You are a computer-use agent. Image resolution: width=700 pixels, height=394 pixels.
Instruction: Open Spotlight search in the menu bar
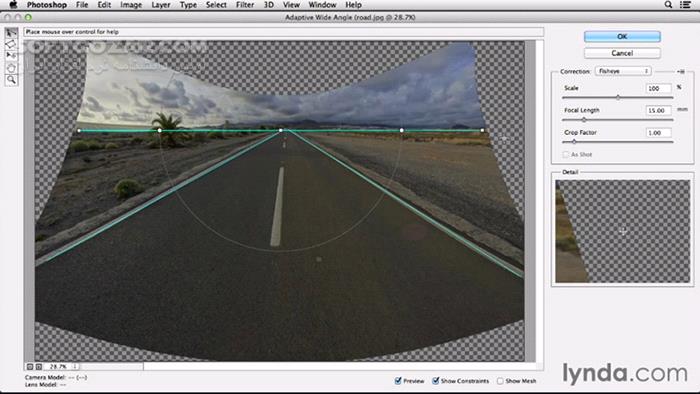click(668, 4)
